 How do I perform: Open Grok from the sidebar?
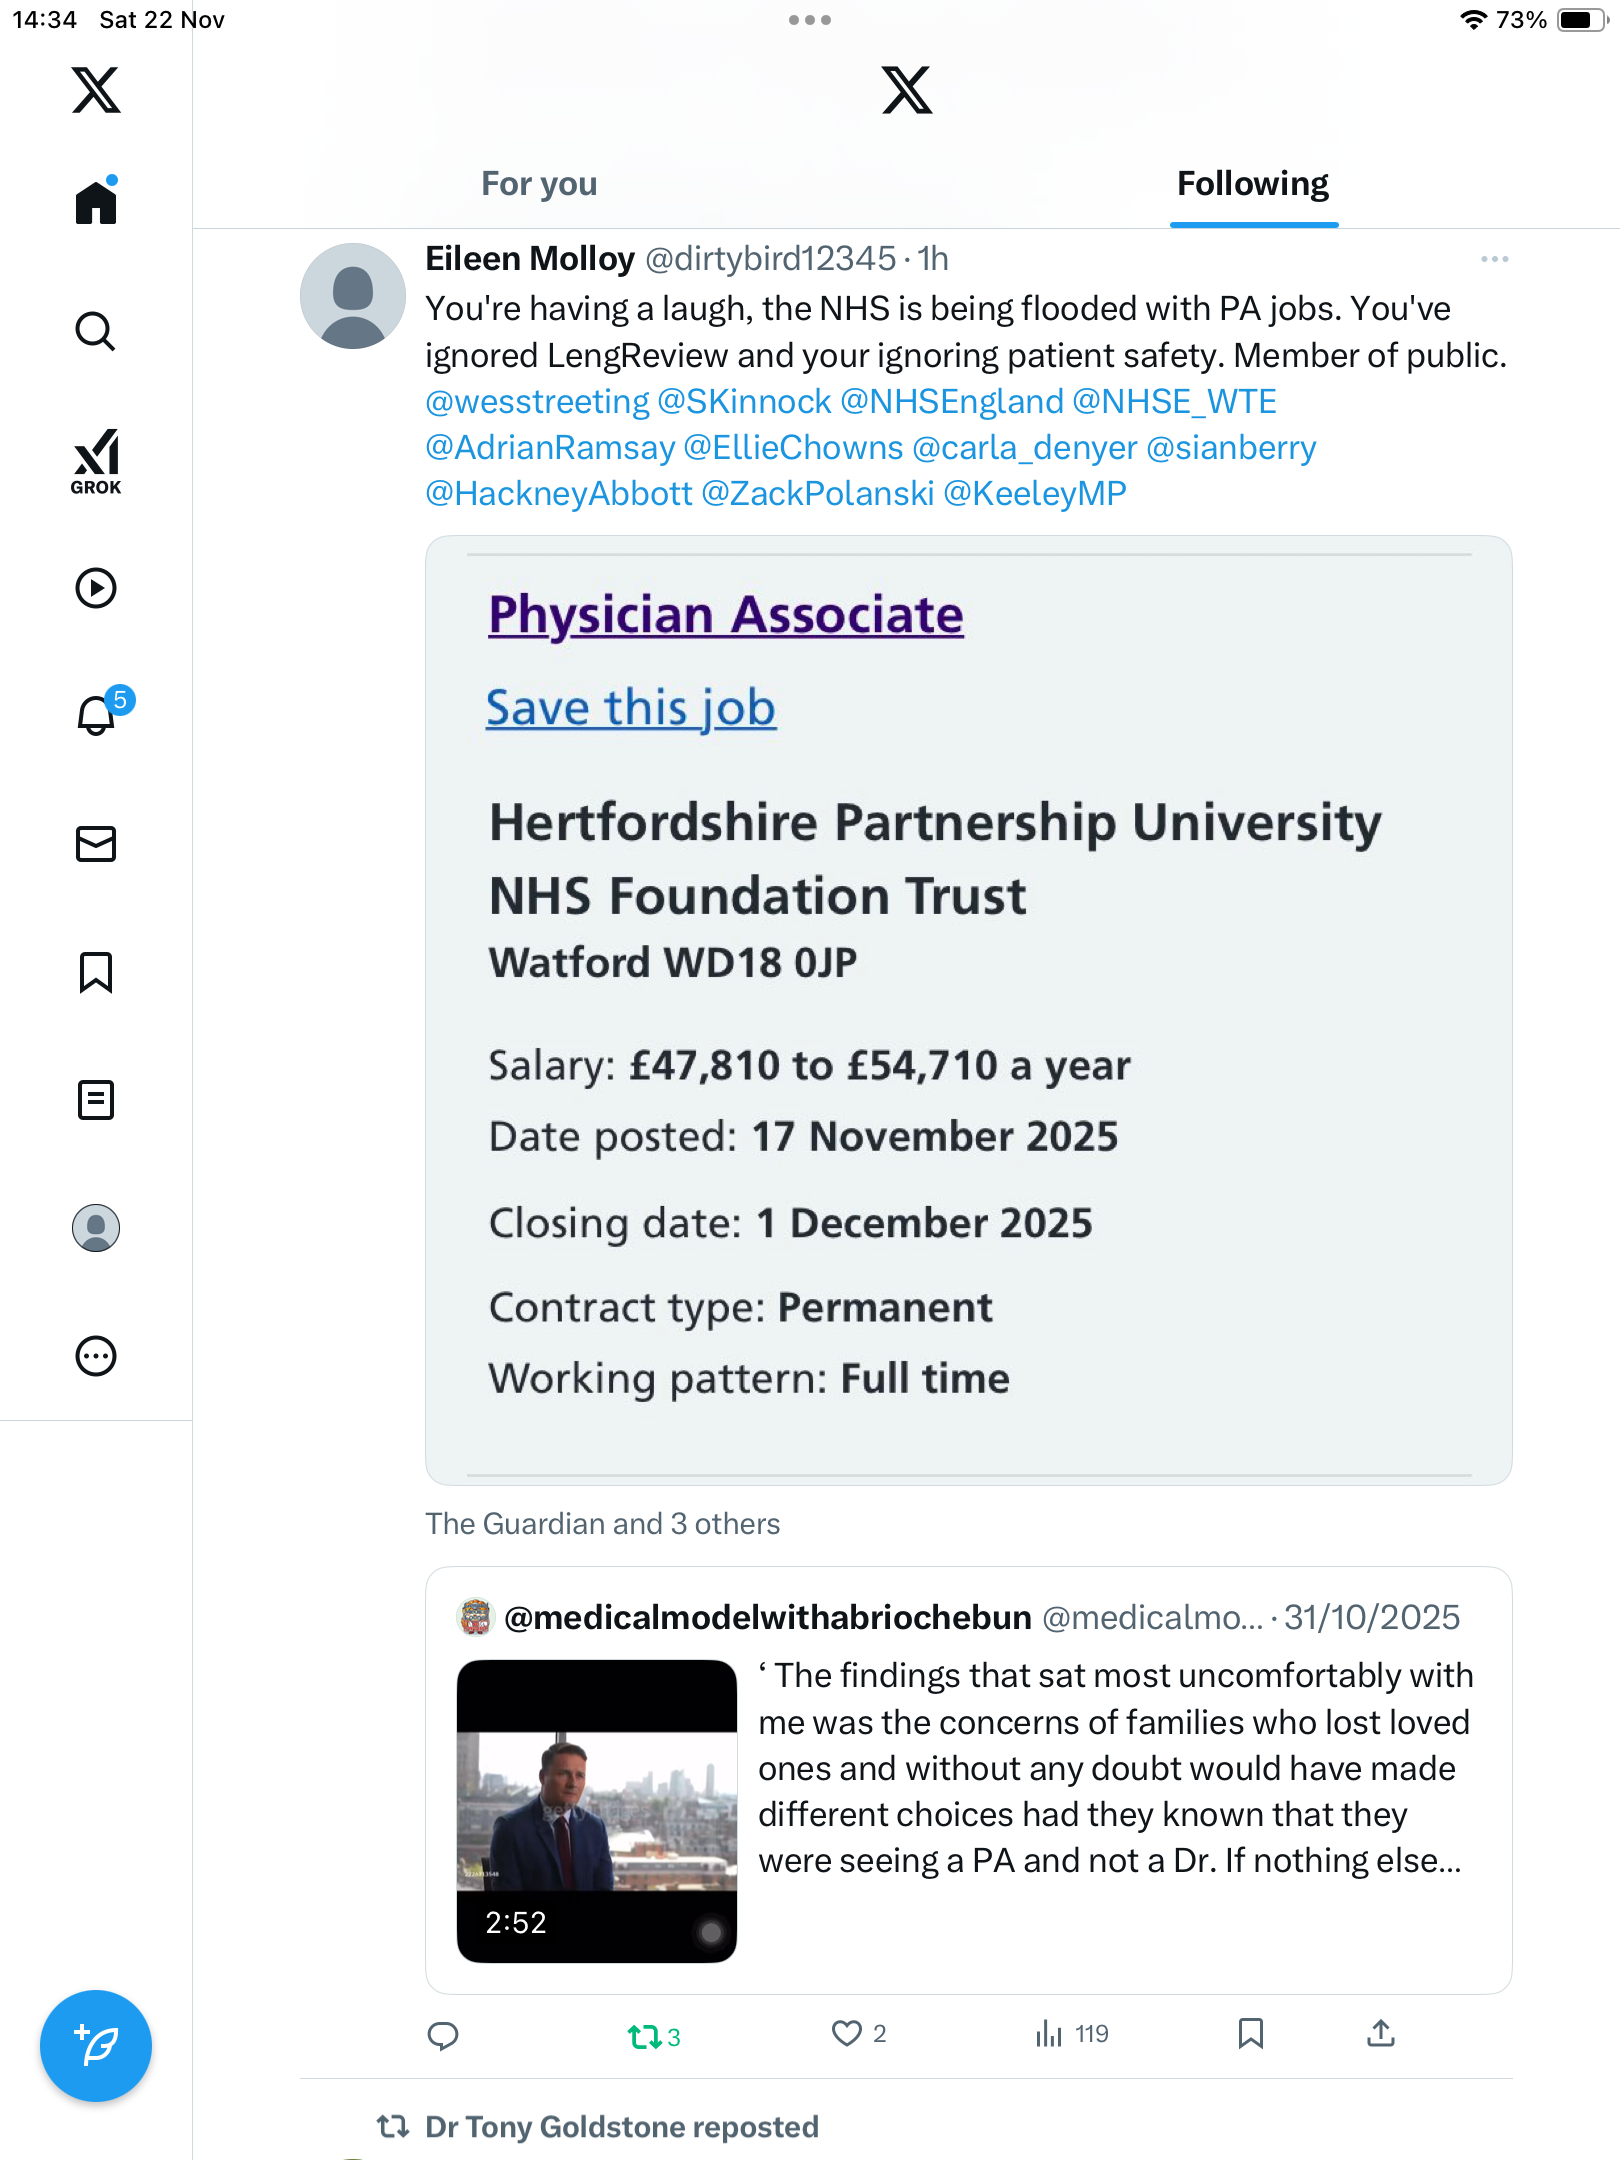click(96, 461)
